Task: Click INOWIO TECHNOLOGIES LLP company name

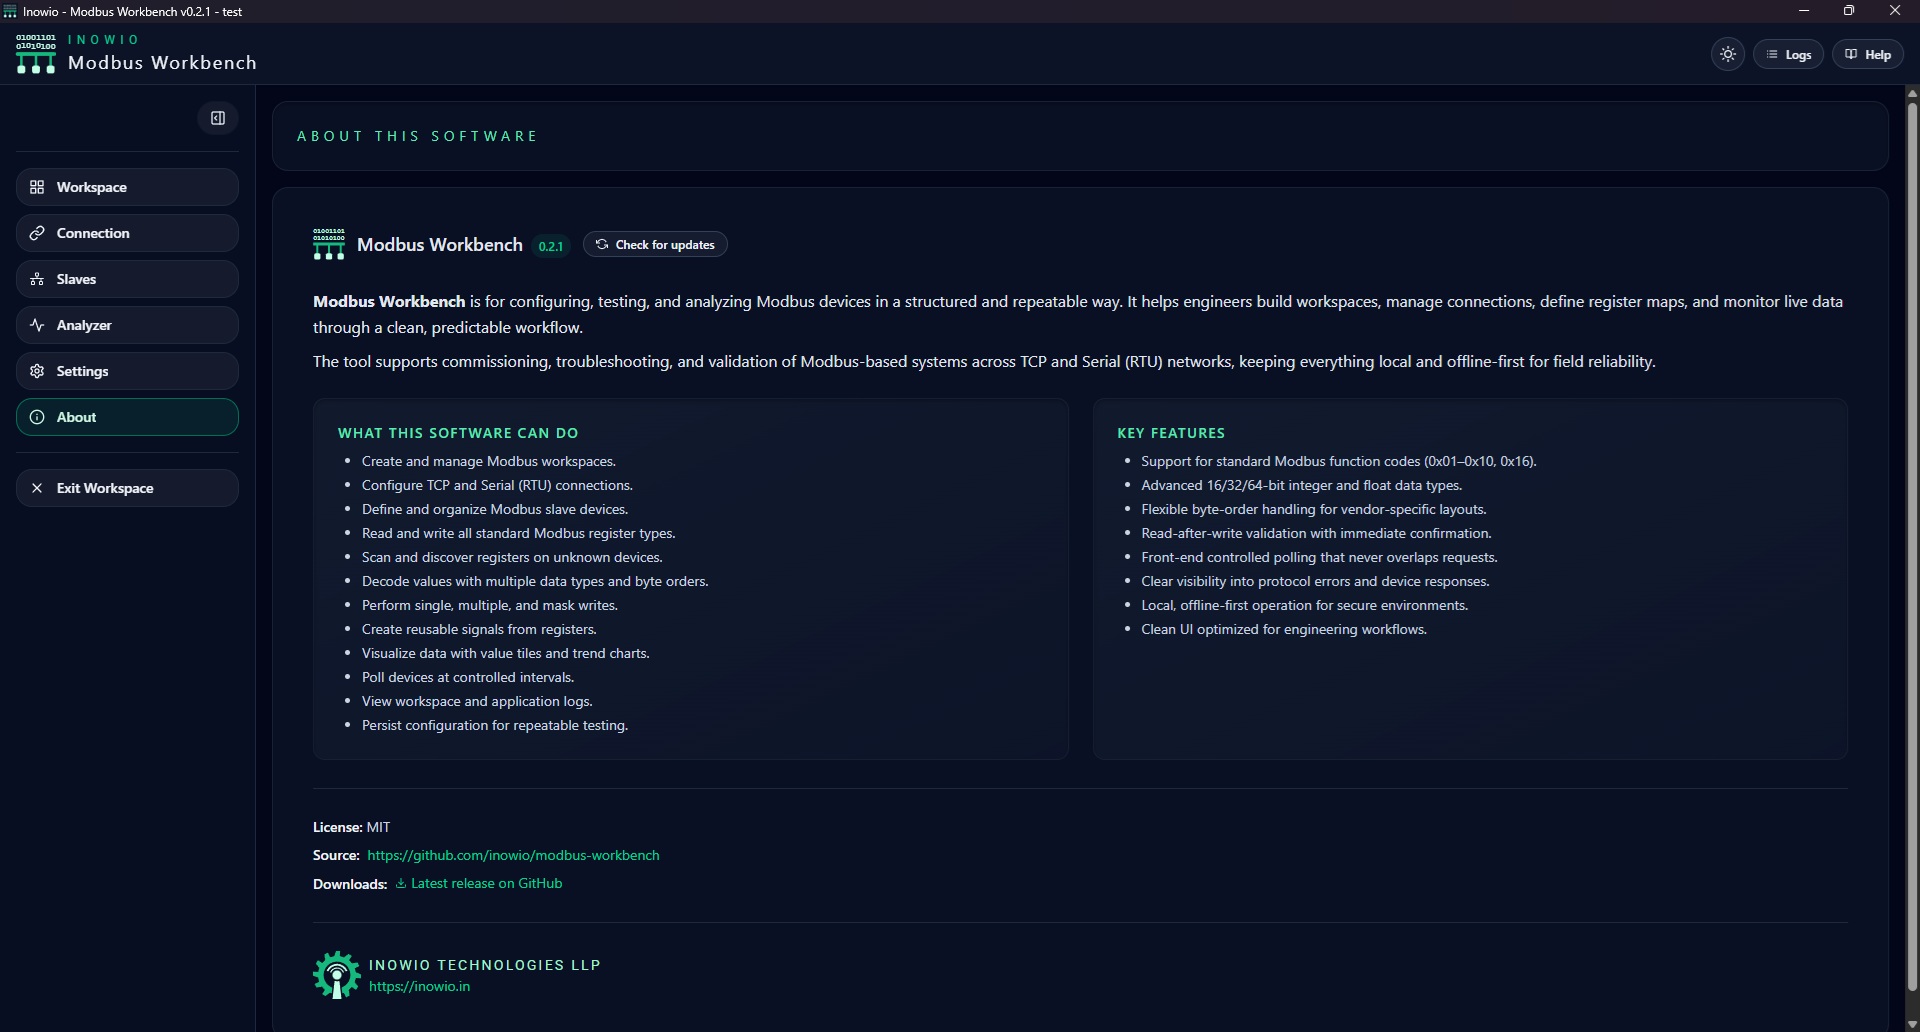Action: point(485,965)
